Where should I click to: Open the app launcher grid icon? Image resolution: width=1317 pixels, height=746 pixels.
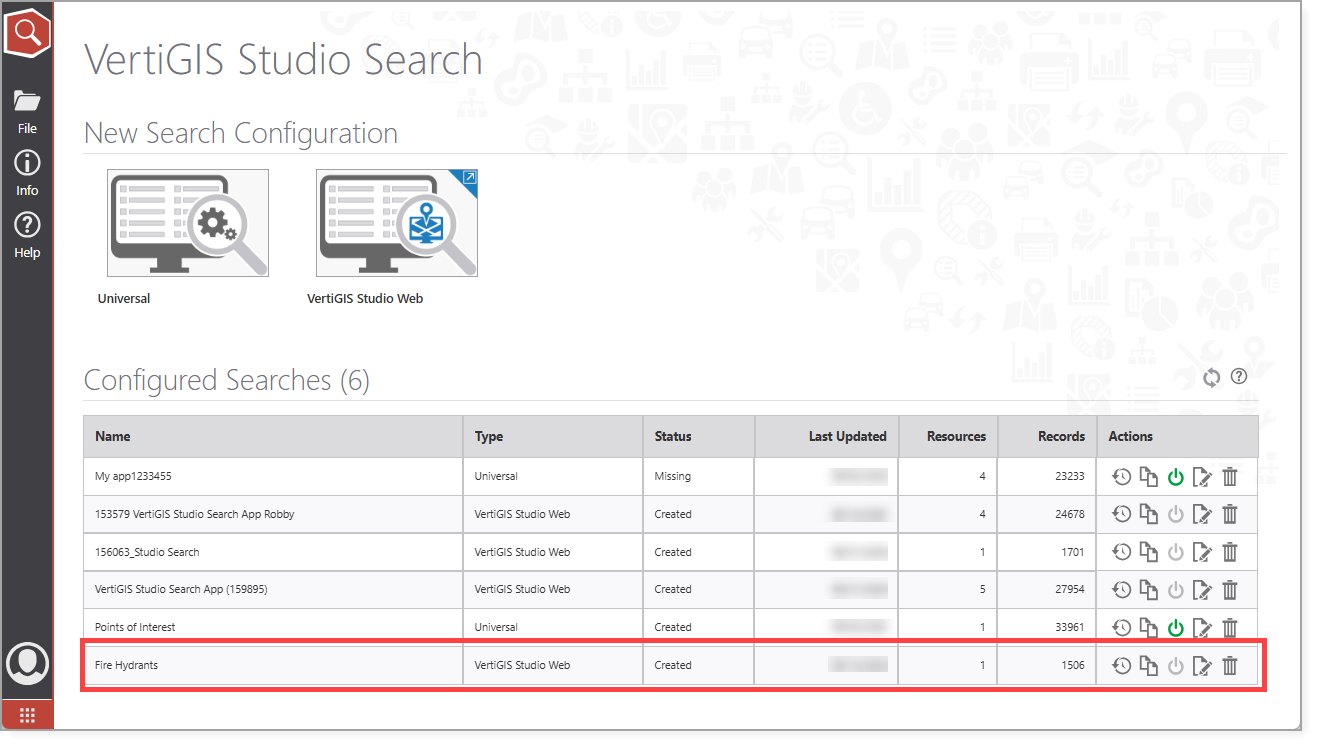pos(27,714)
